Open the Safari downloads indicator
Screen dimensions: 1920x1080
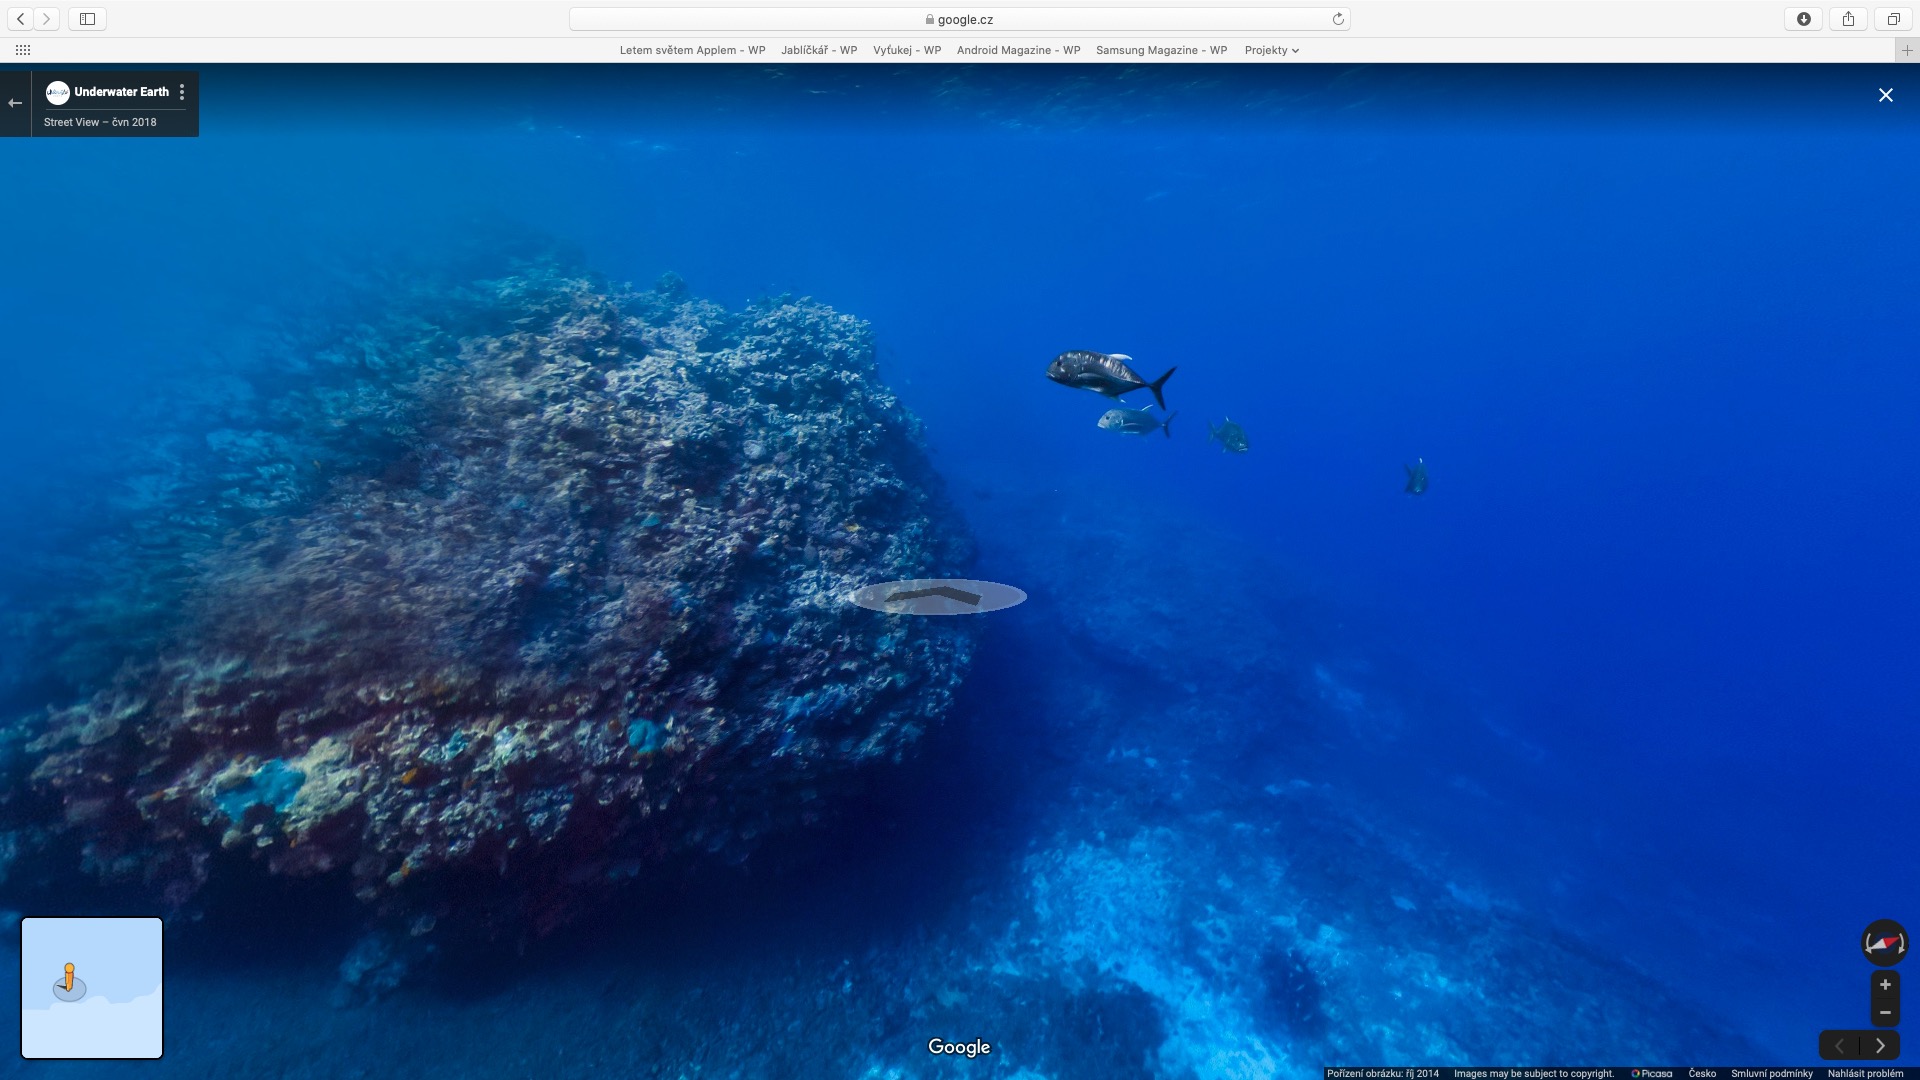tap(1804, 19)
